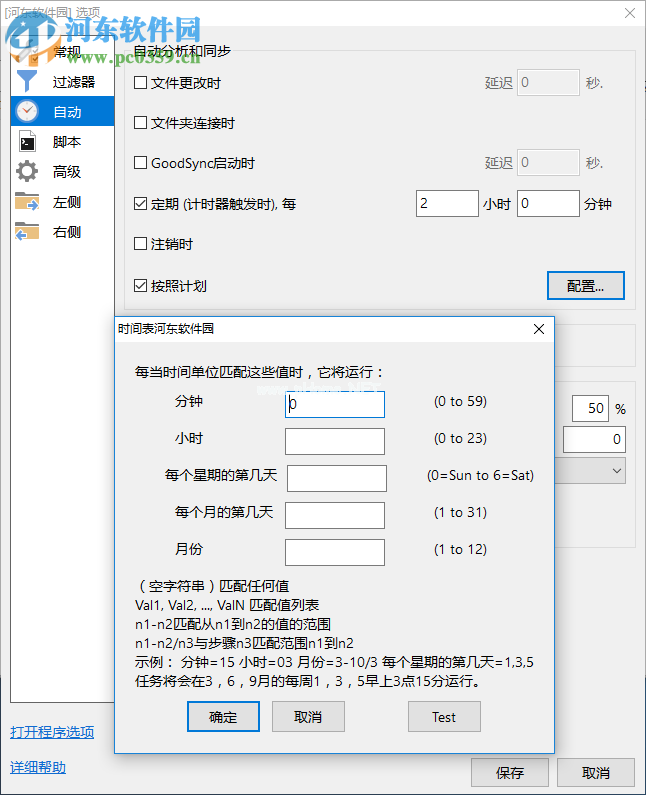Expand the dropdown behind the schedule dialog

point(616,470)
